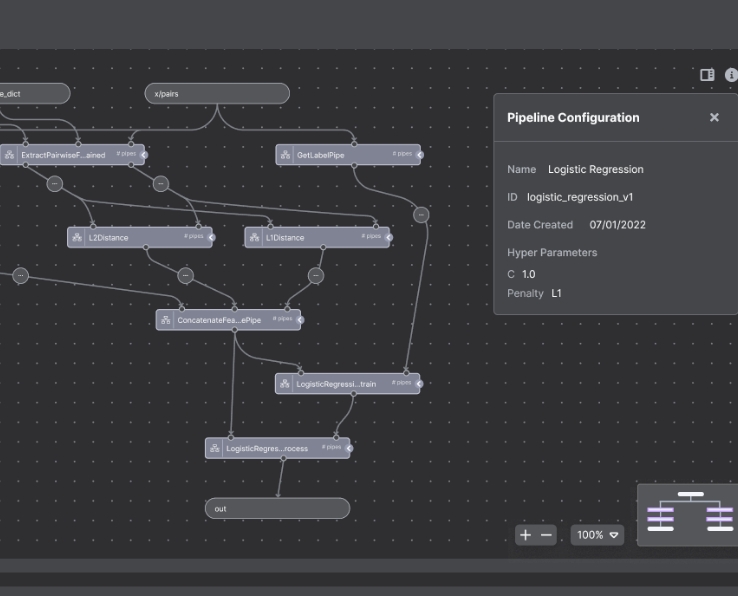Screen dimensions: 738x597
Task: Click the zoom out minus button
Action: [x=547, y=535]
